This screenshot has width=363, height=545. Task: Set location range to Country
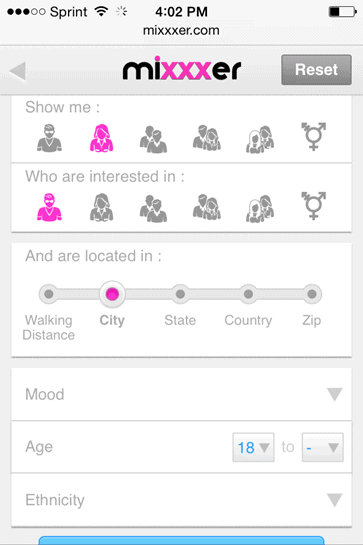(248, 294)
